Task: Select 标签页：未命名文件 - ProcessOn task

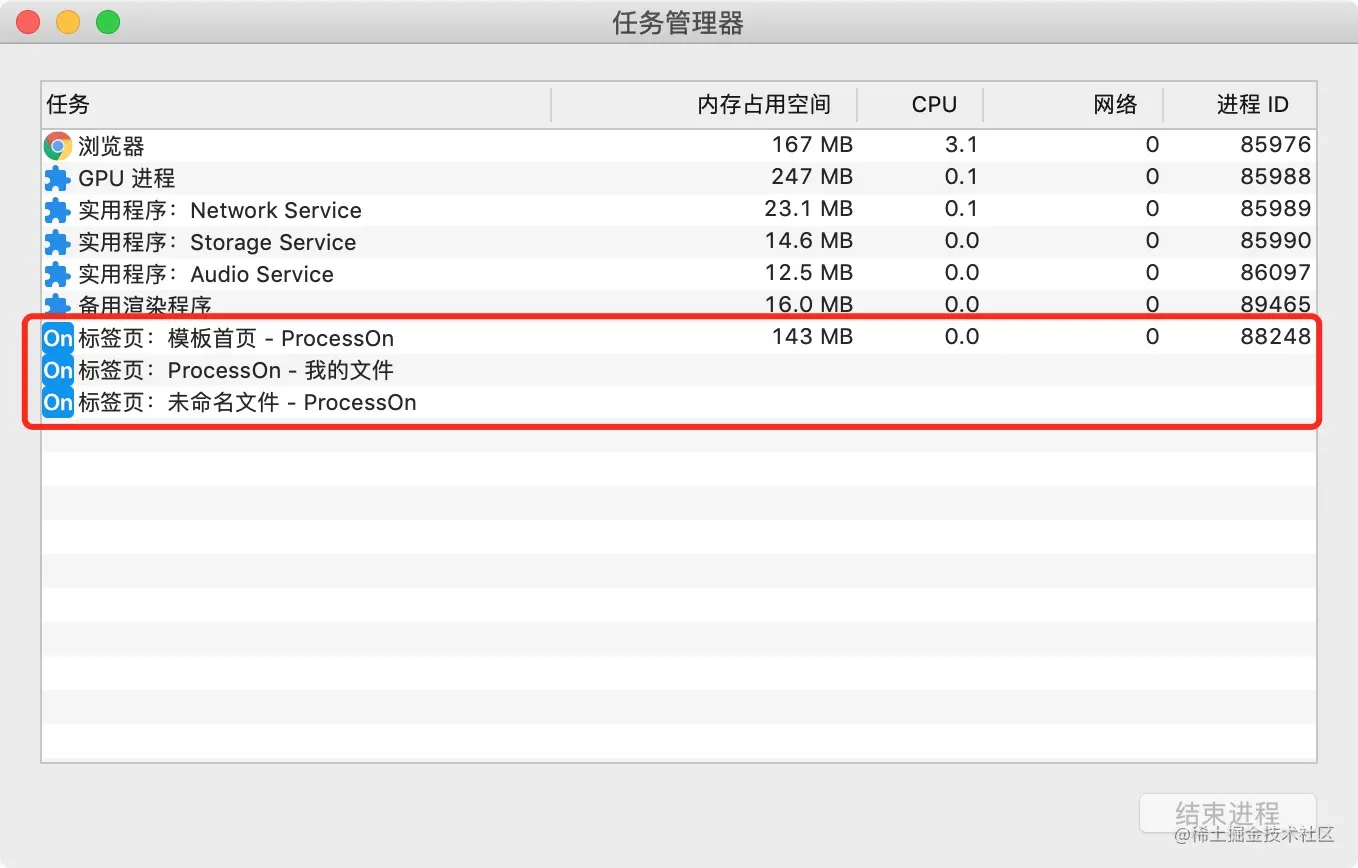Action: 247,402
